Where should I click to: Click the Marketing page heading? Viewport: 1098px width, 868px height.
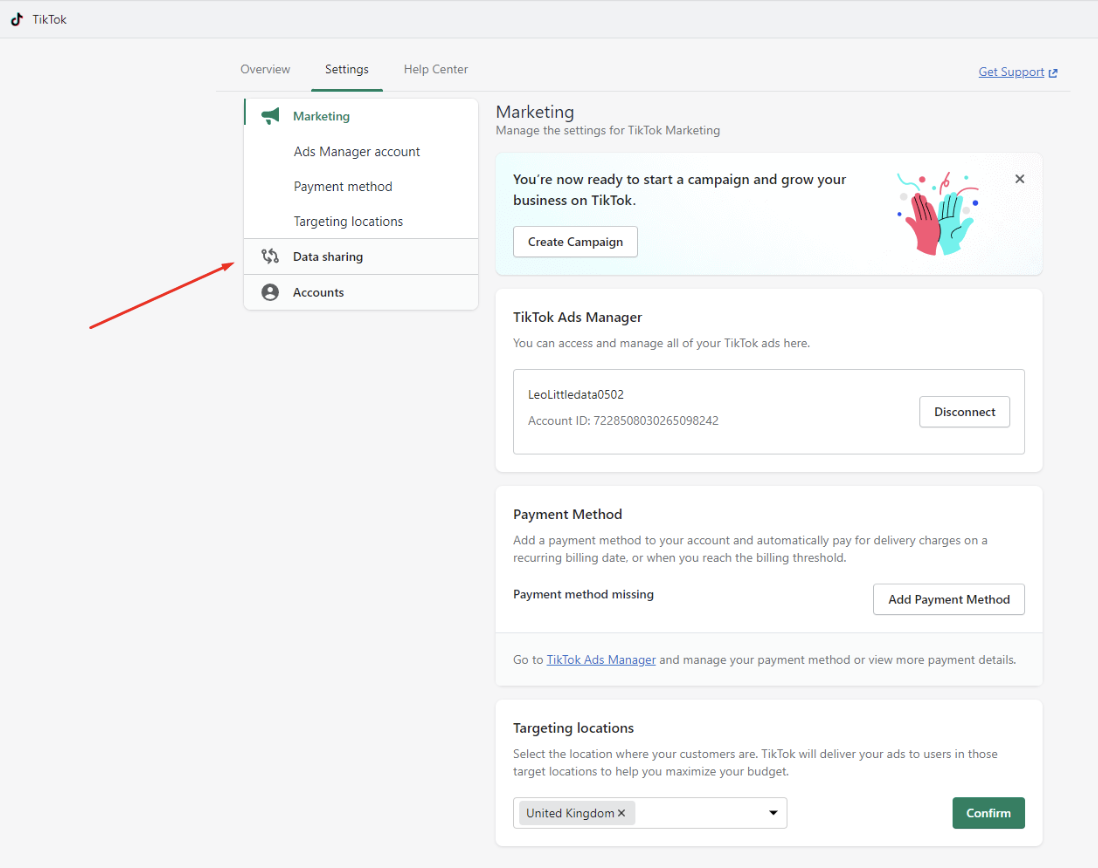click(535, 112)
